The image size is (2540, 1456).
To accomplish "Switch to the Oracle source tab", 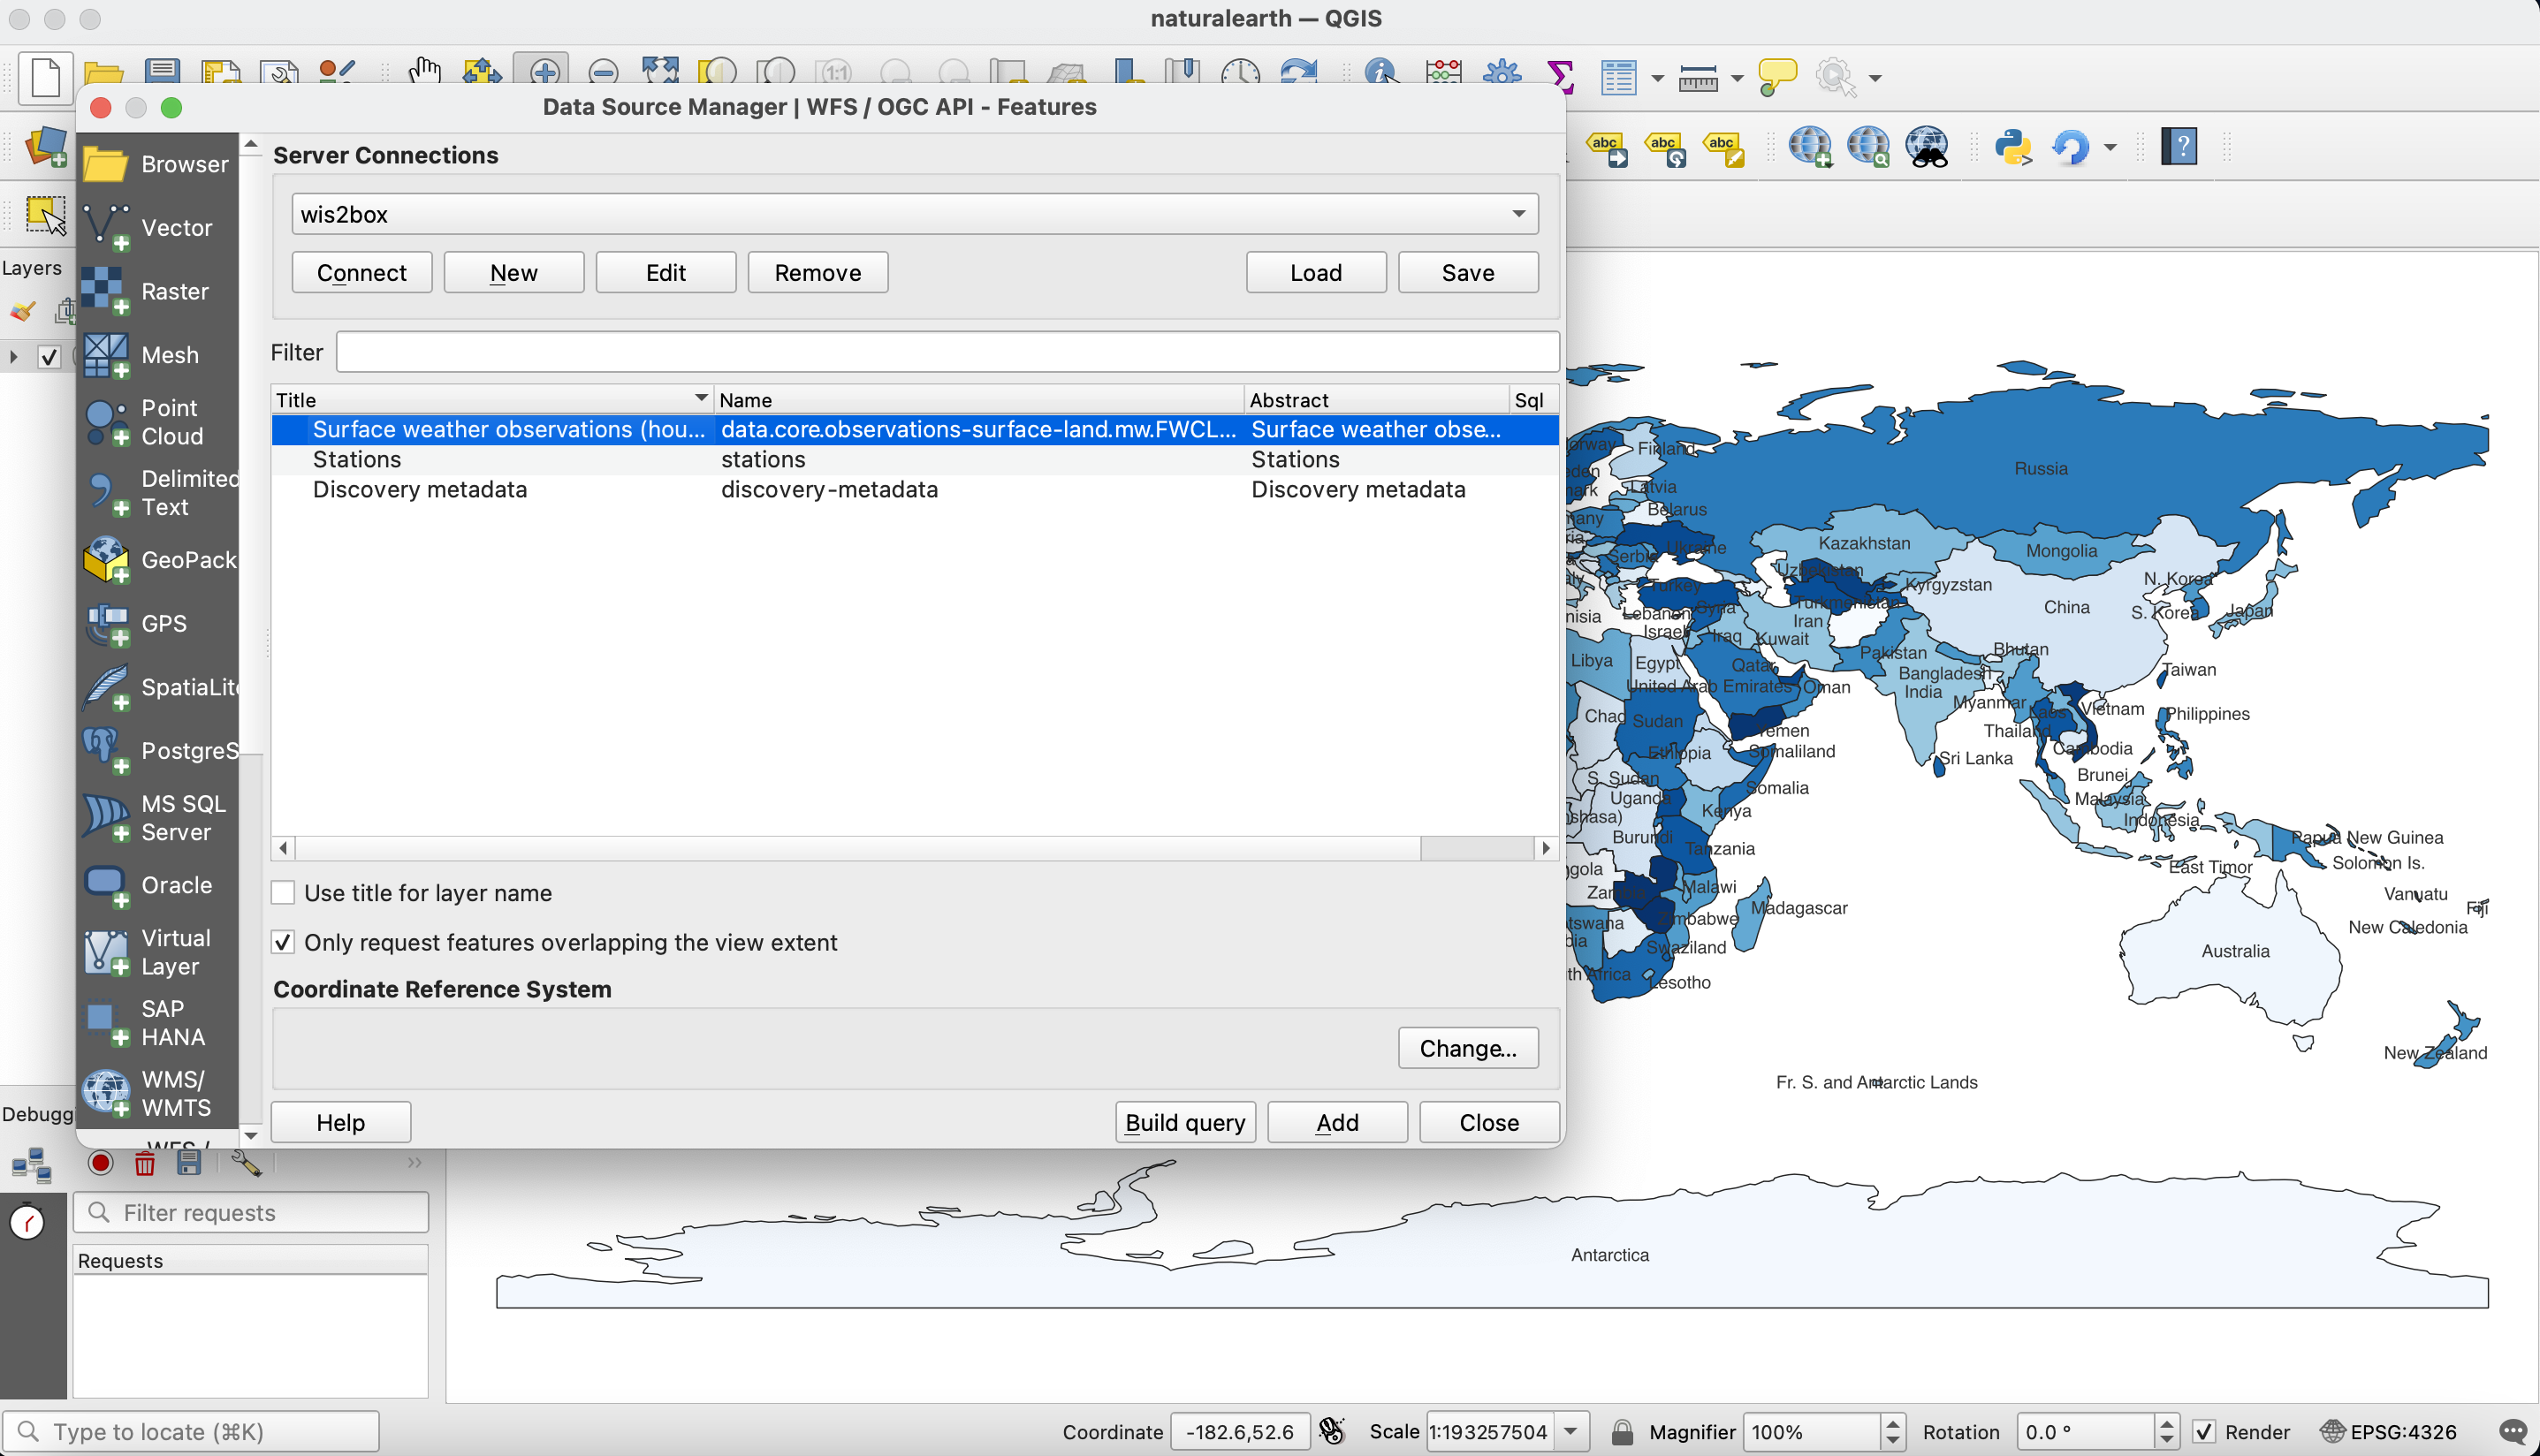I will (158, 885).
